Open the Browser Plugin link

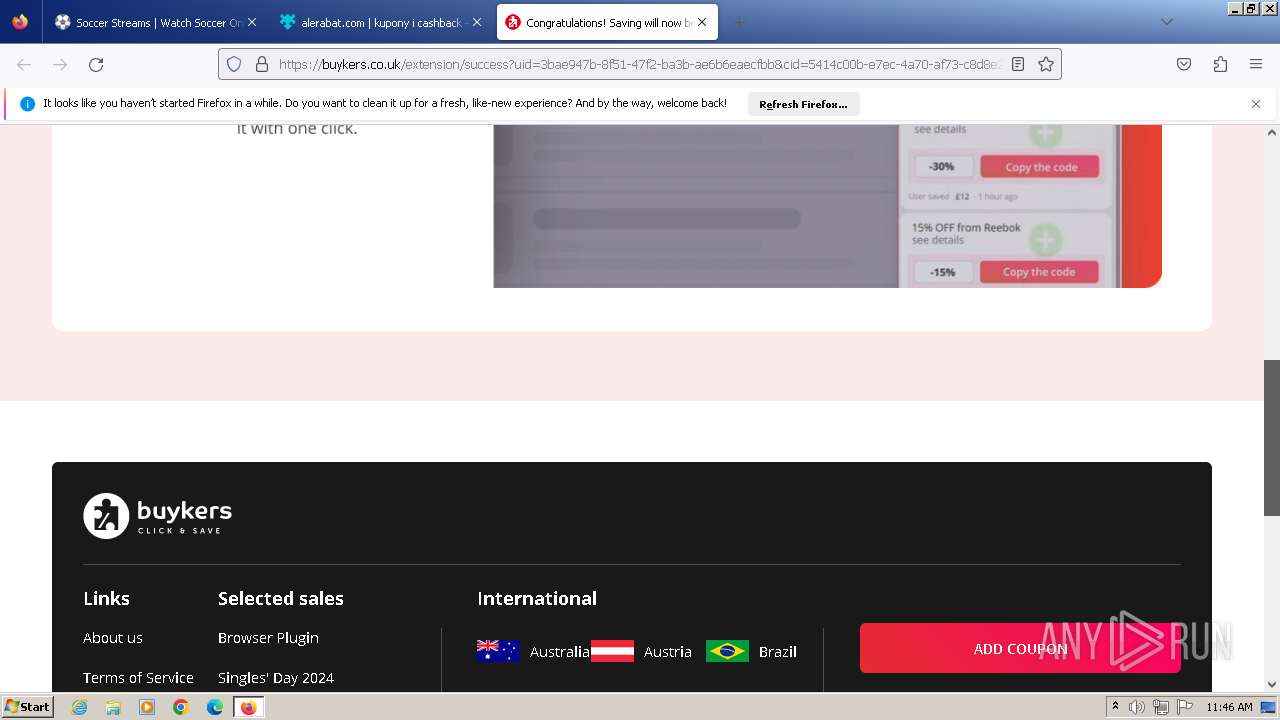(268, 638)
